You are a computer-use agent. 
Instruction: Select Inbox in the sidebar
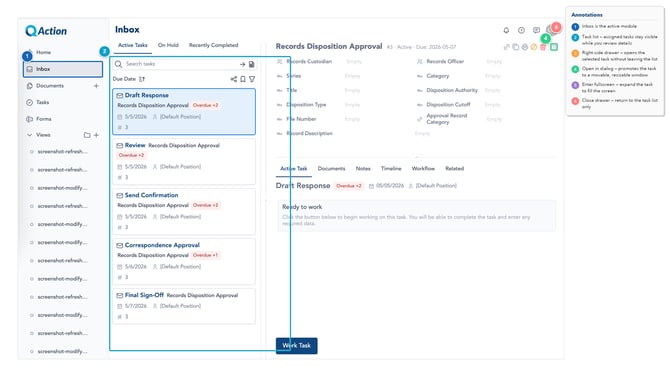point(63,69)
